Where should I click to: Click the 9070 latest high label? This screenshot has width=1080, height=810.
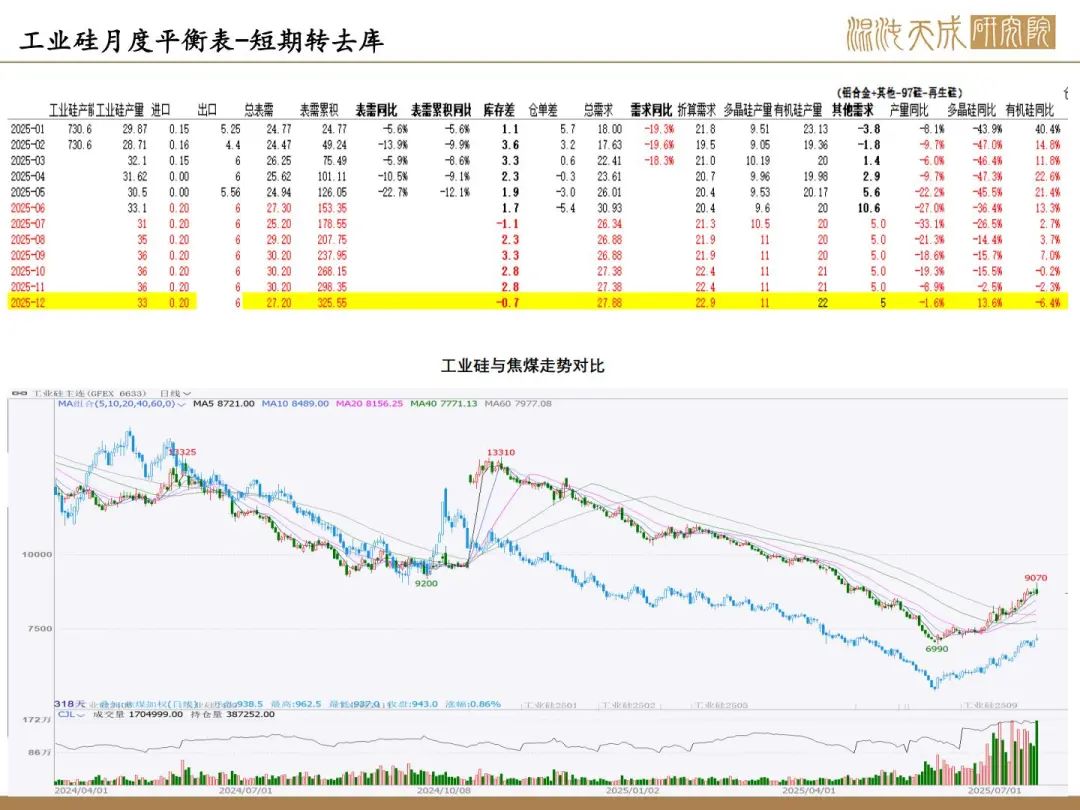1035,578
